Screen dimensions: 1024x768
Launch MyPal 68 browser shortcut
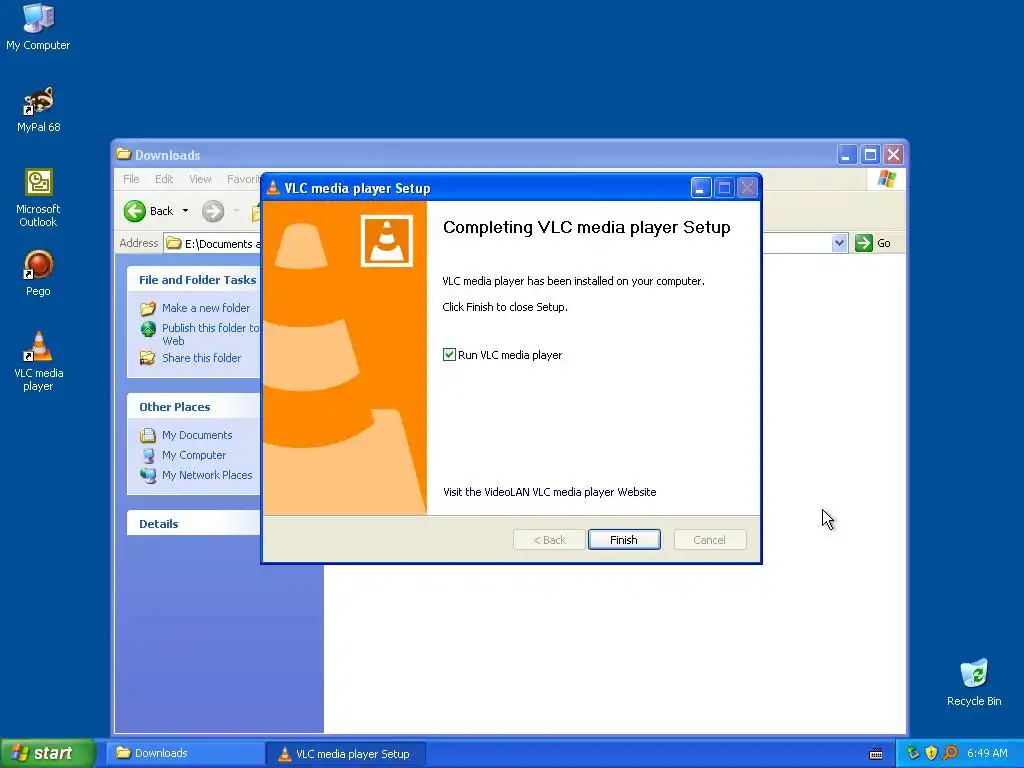[38, 109]
